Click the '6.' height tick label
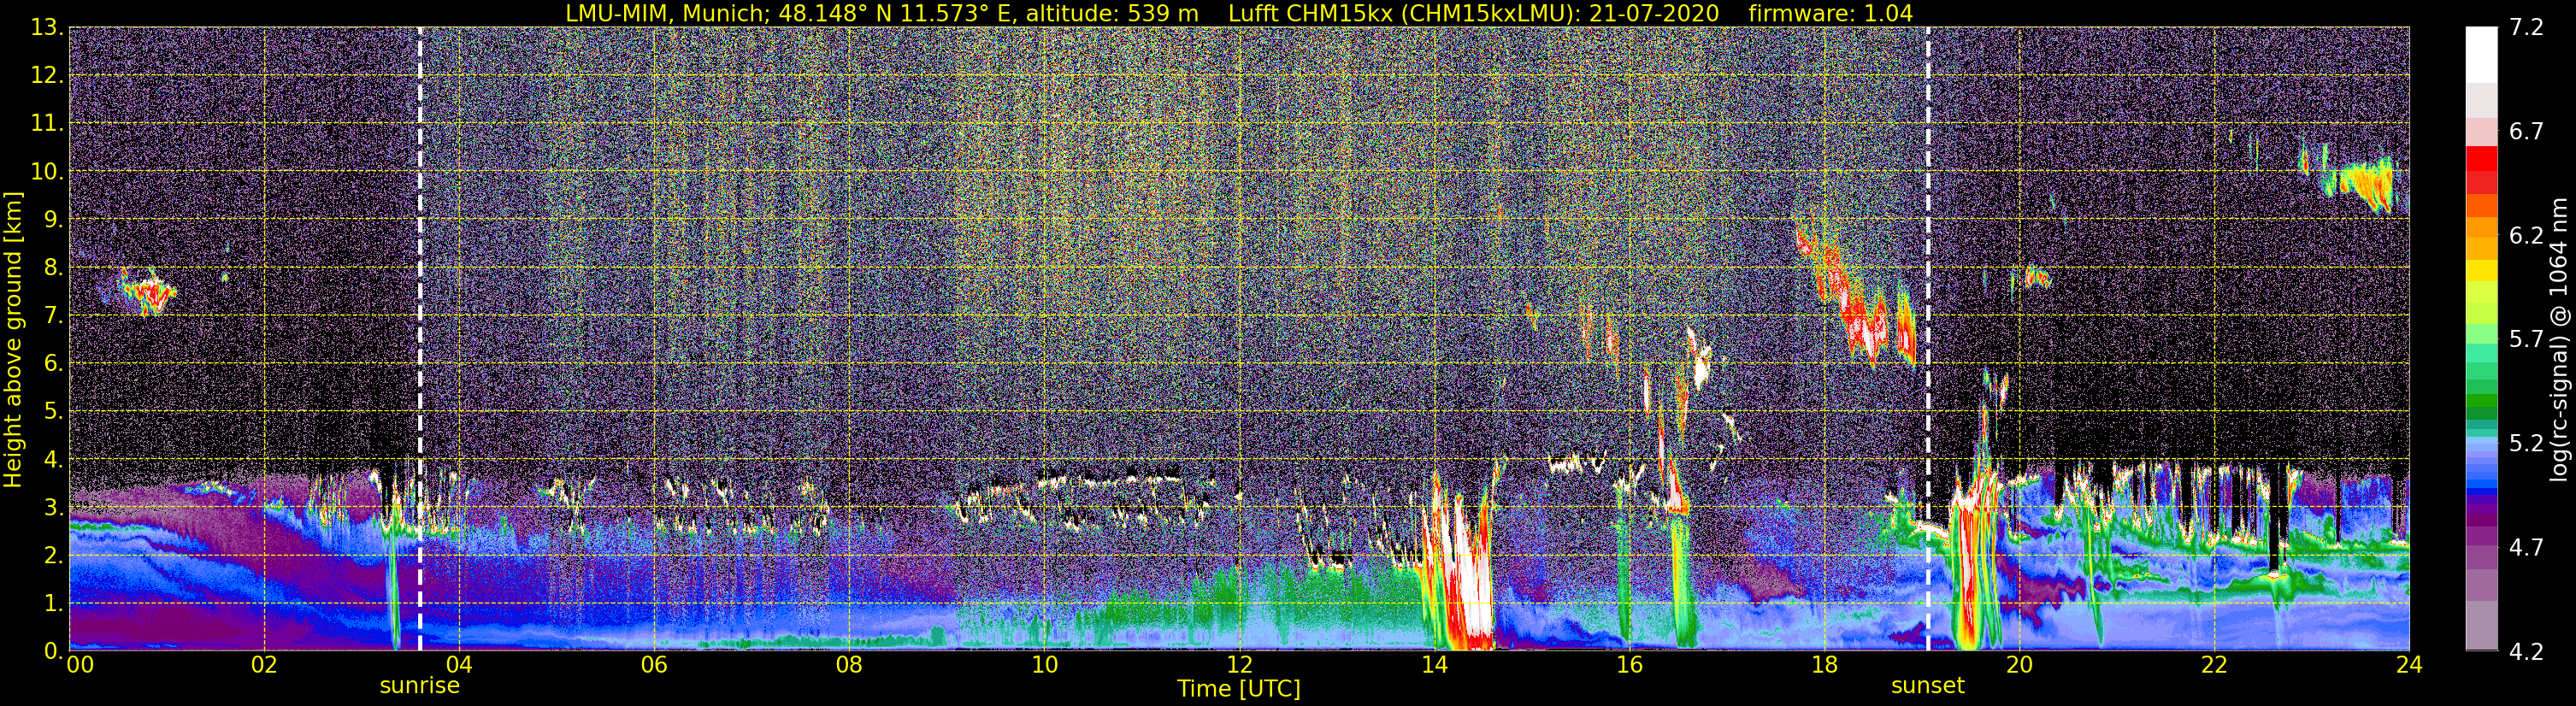The image size is (2576, 706). [x=53, y=363]
